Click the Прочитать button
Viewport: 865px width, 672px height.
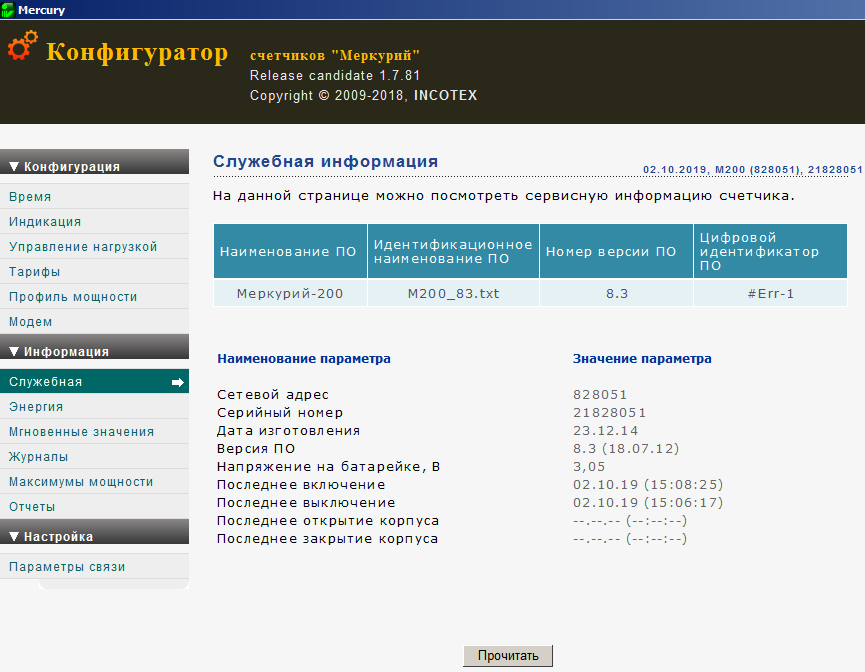click(508, 655)
